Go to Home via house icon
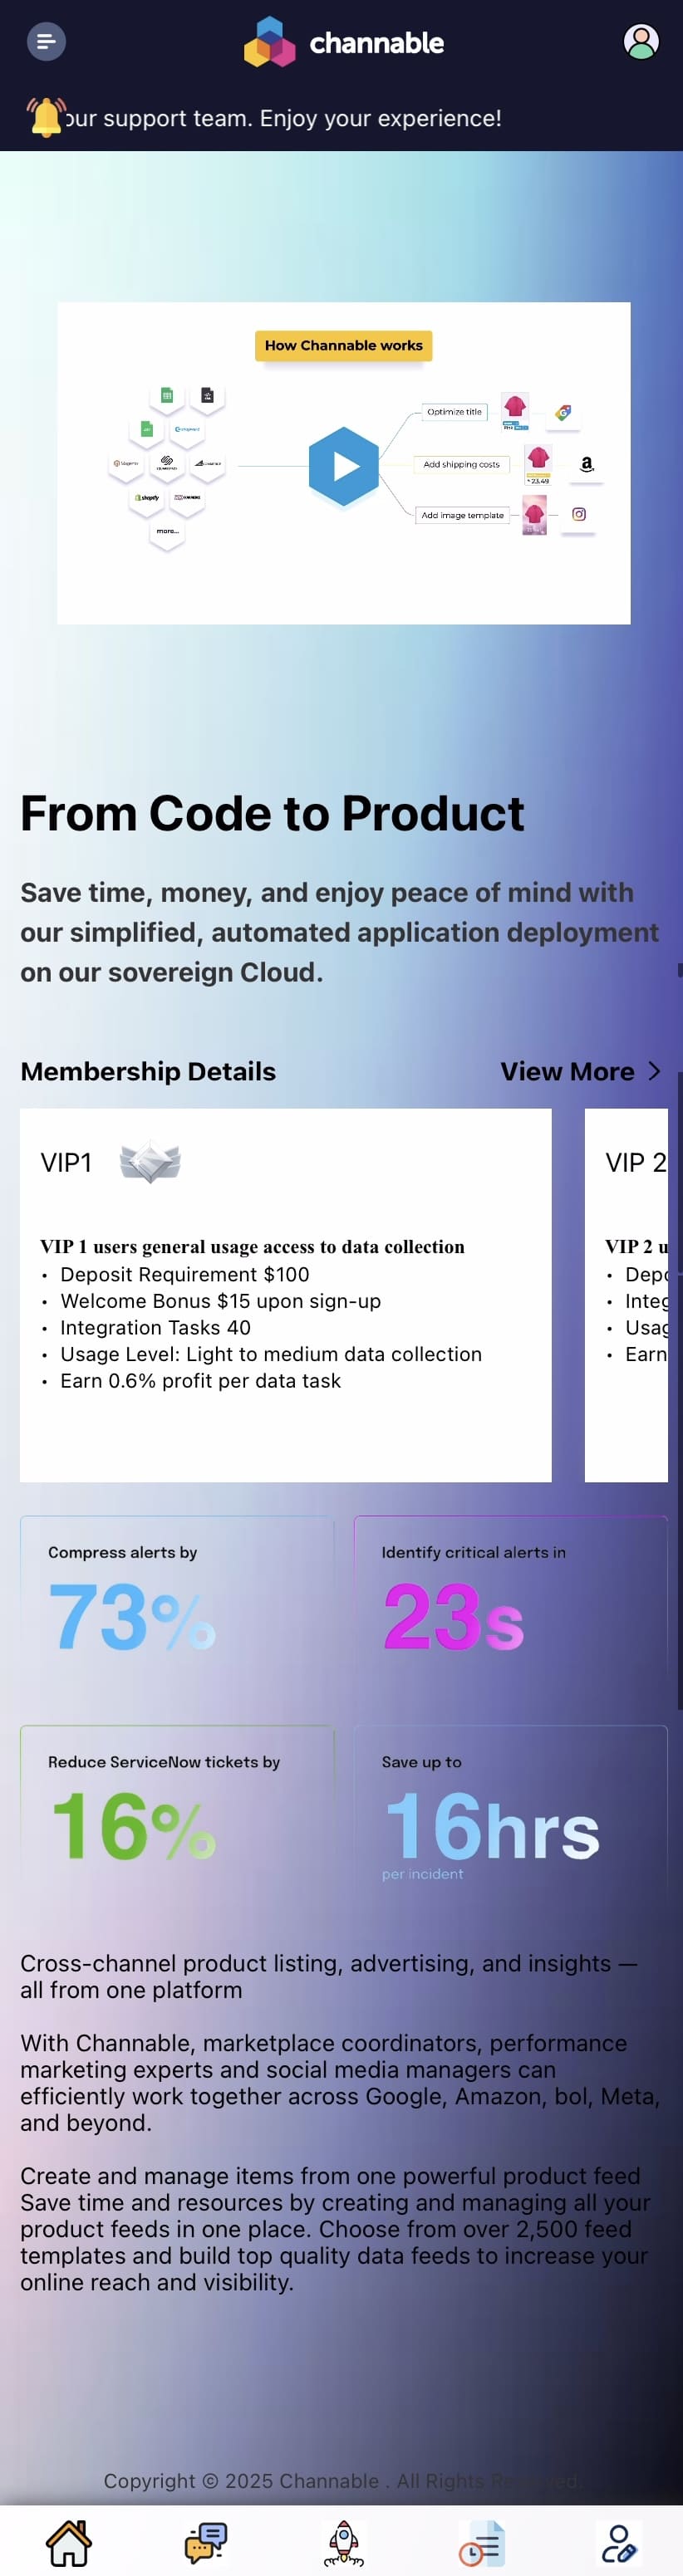 [69, 2542]
